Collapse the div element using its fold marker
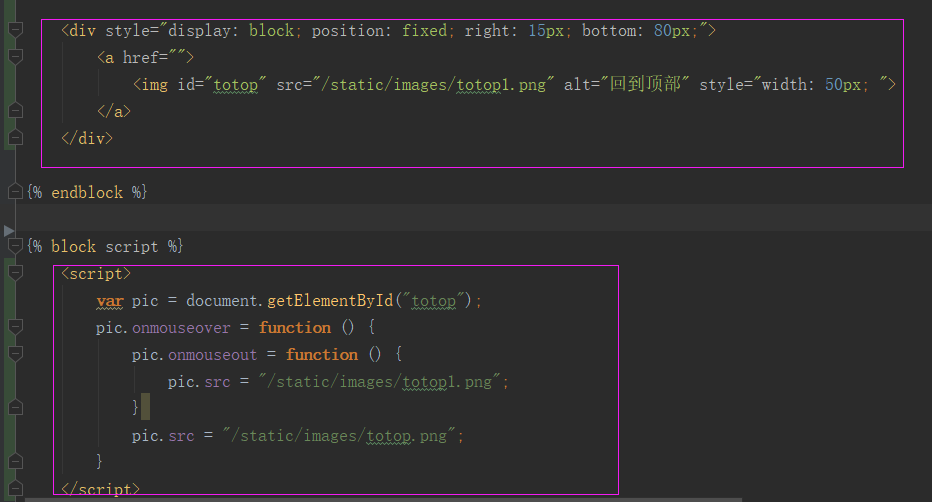The image size is (932, 502). coord(14,31)
